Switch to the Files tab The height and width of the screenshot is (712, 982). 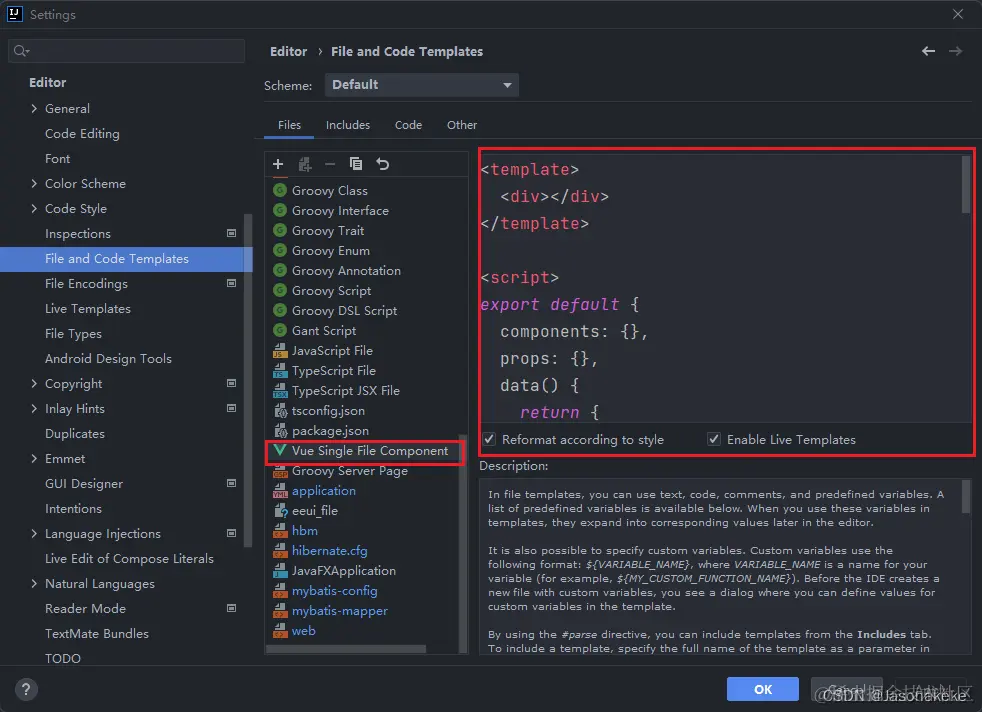[289, 125]
